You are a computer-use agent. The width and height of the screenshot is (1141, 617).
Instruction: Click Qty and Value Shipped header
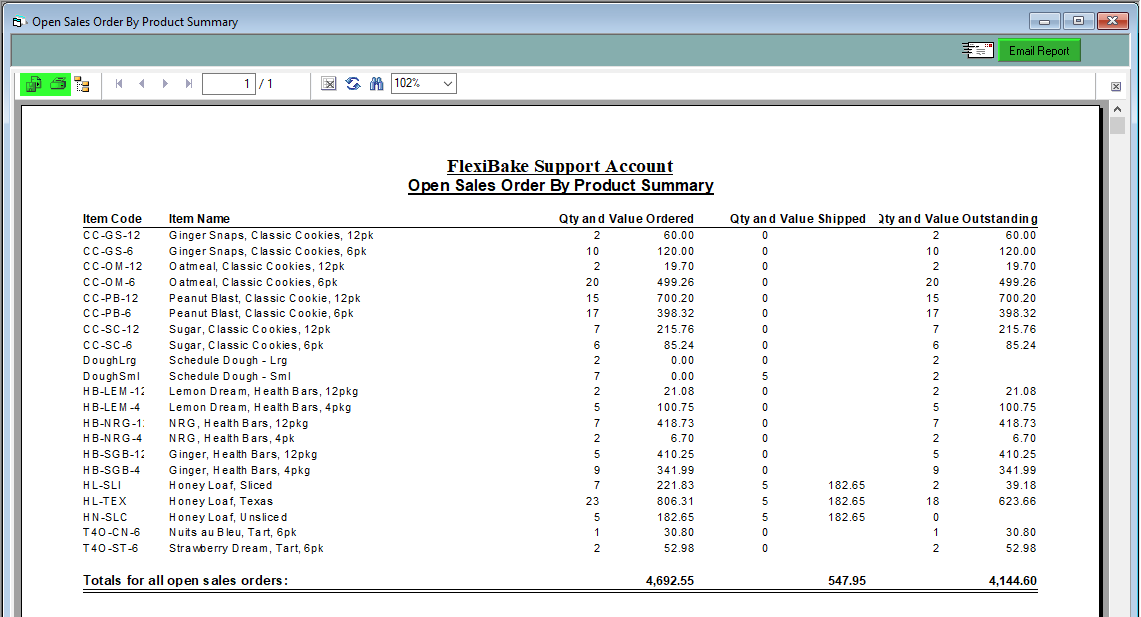point(798,219)
